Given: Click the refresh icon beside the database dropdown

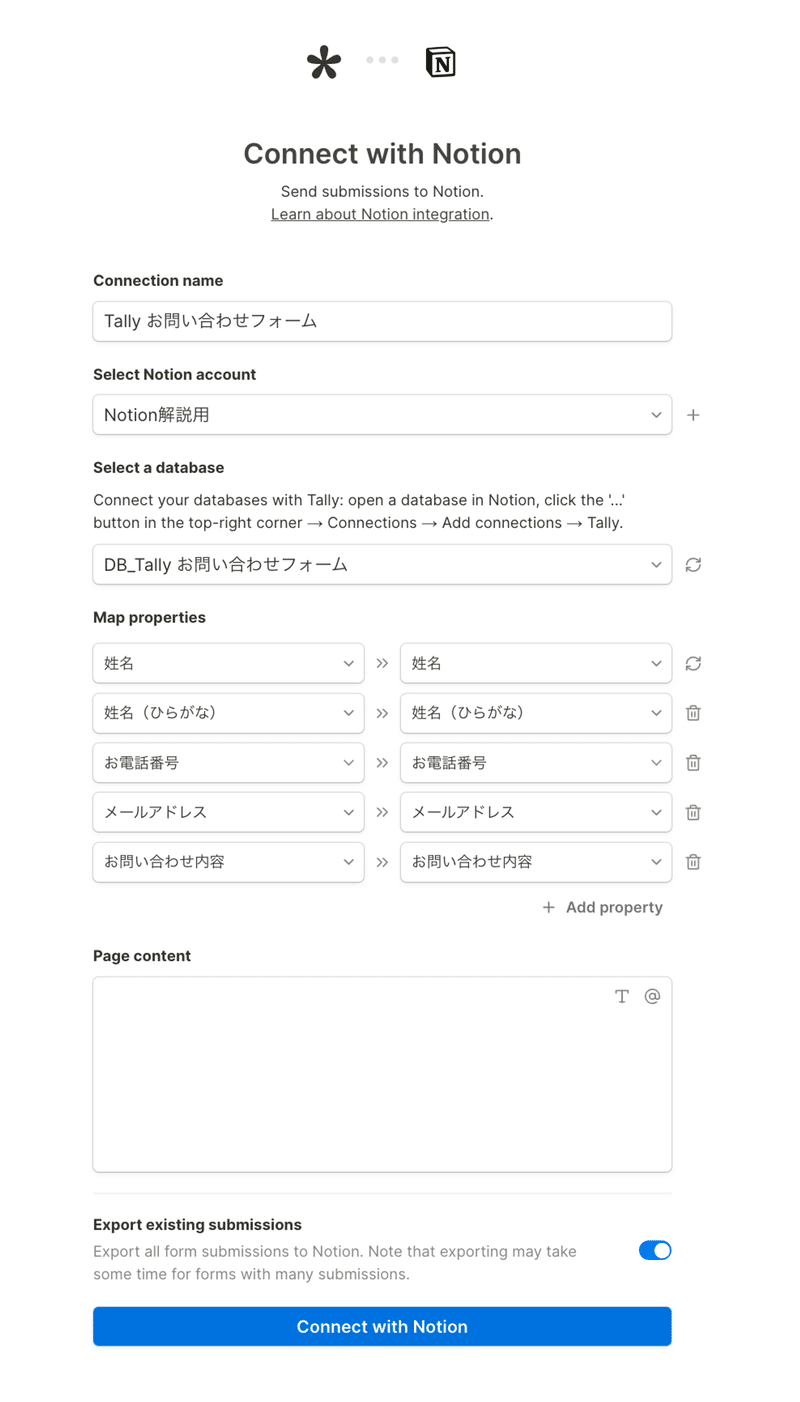Looking at the screenshot, I should click(693, 564).
